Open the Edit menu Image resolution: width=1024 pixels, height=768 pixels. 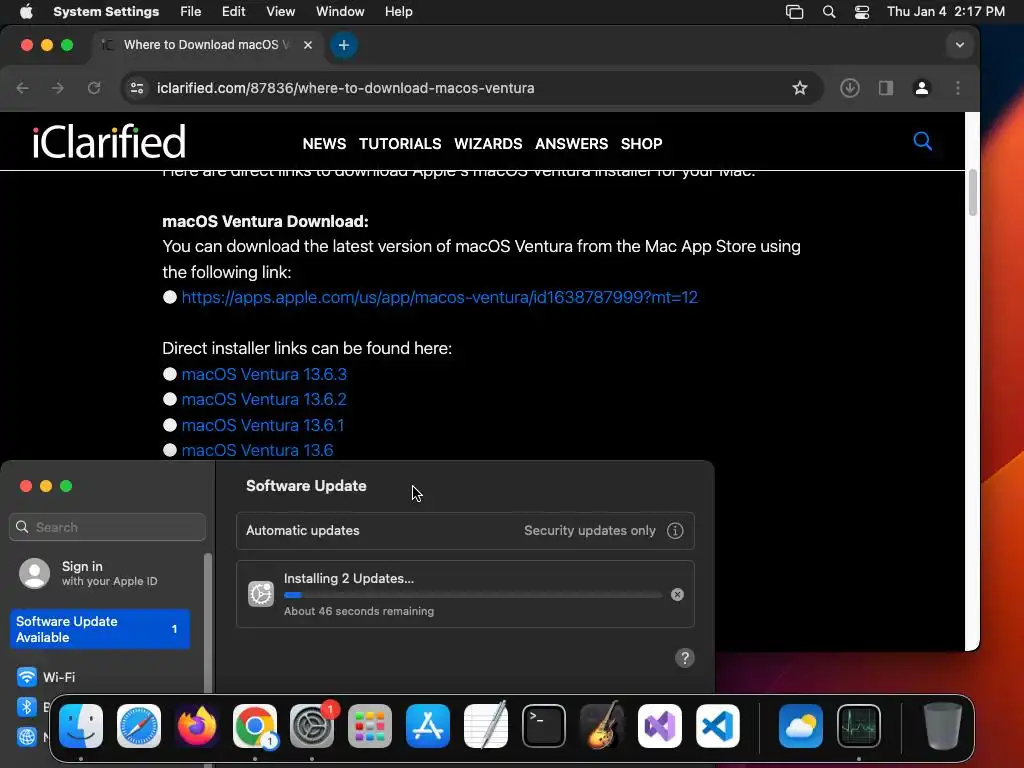pyautogui.click(x=233, y=11)
